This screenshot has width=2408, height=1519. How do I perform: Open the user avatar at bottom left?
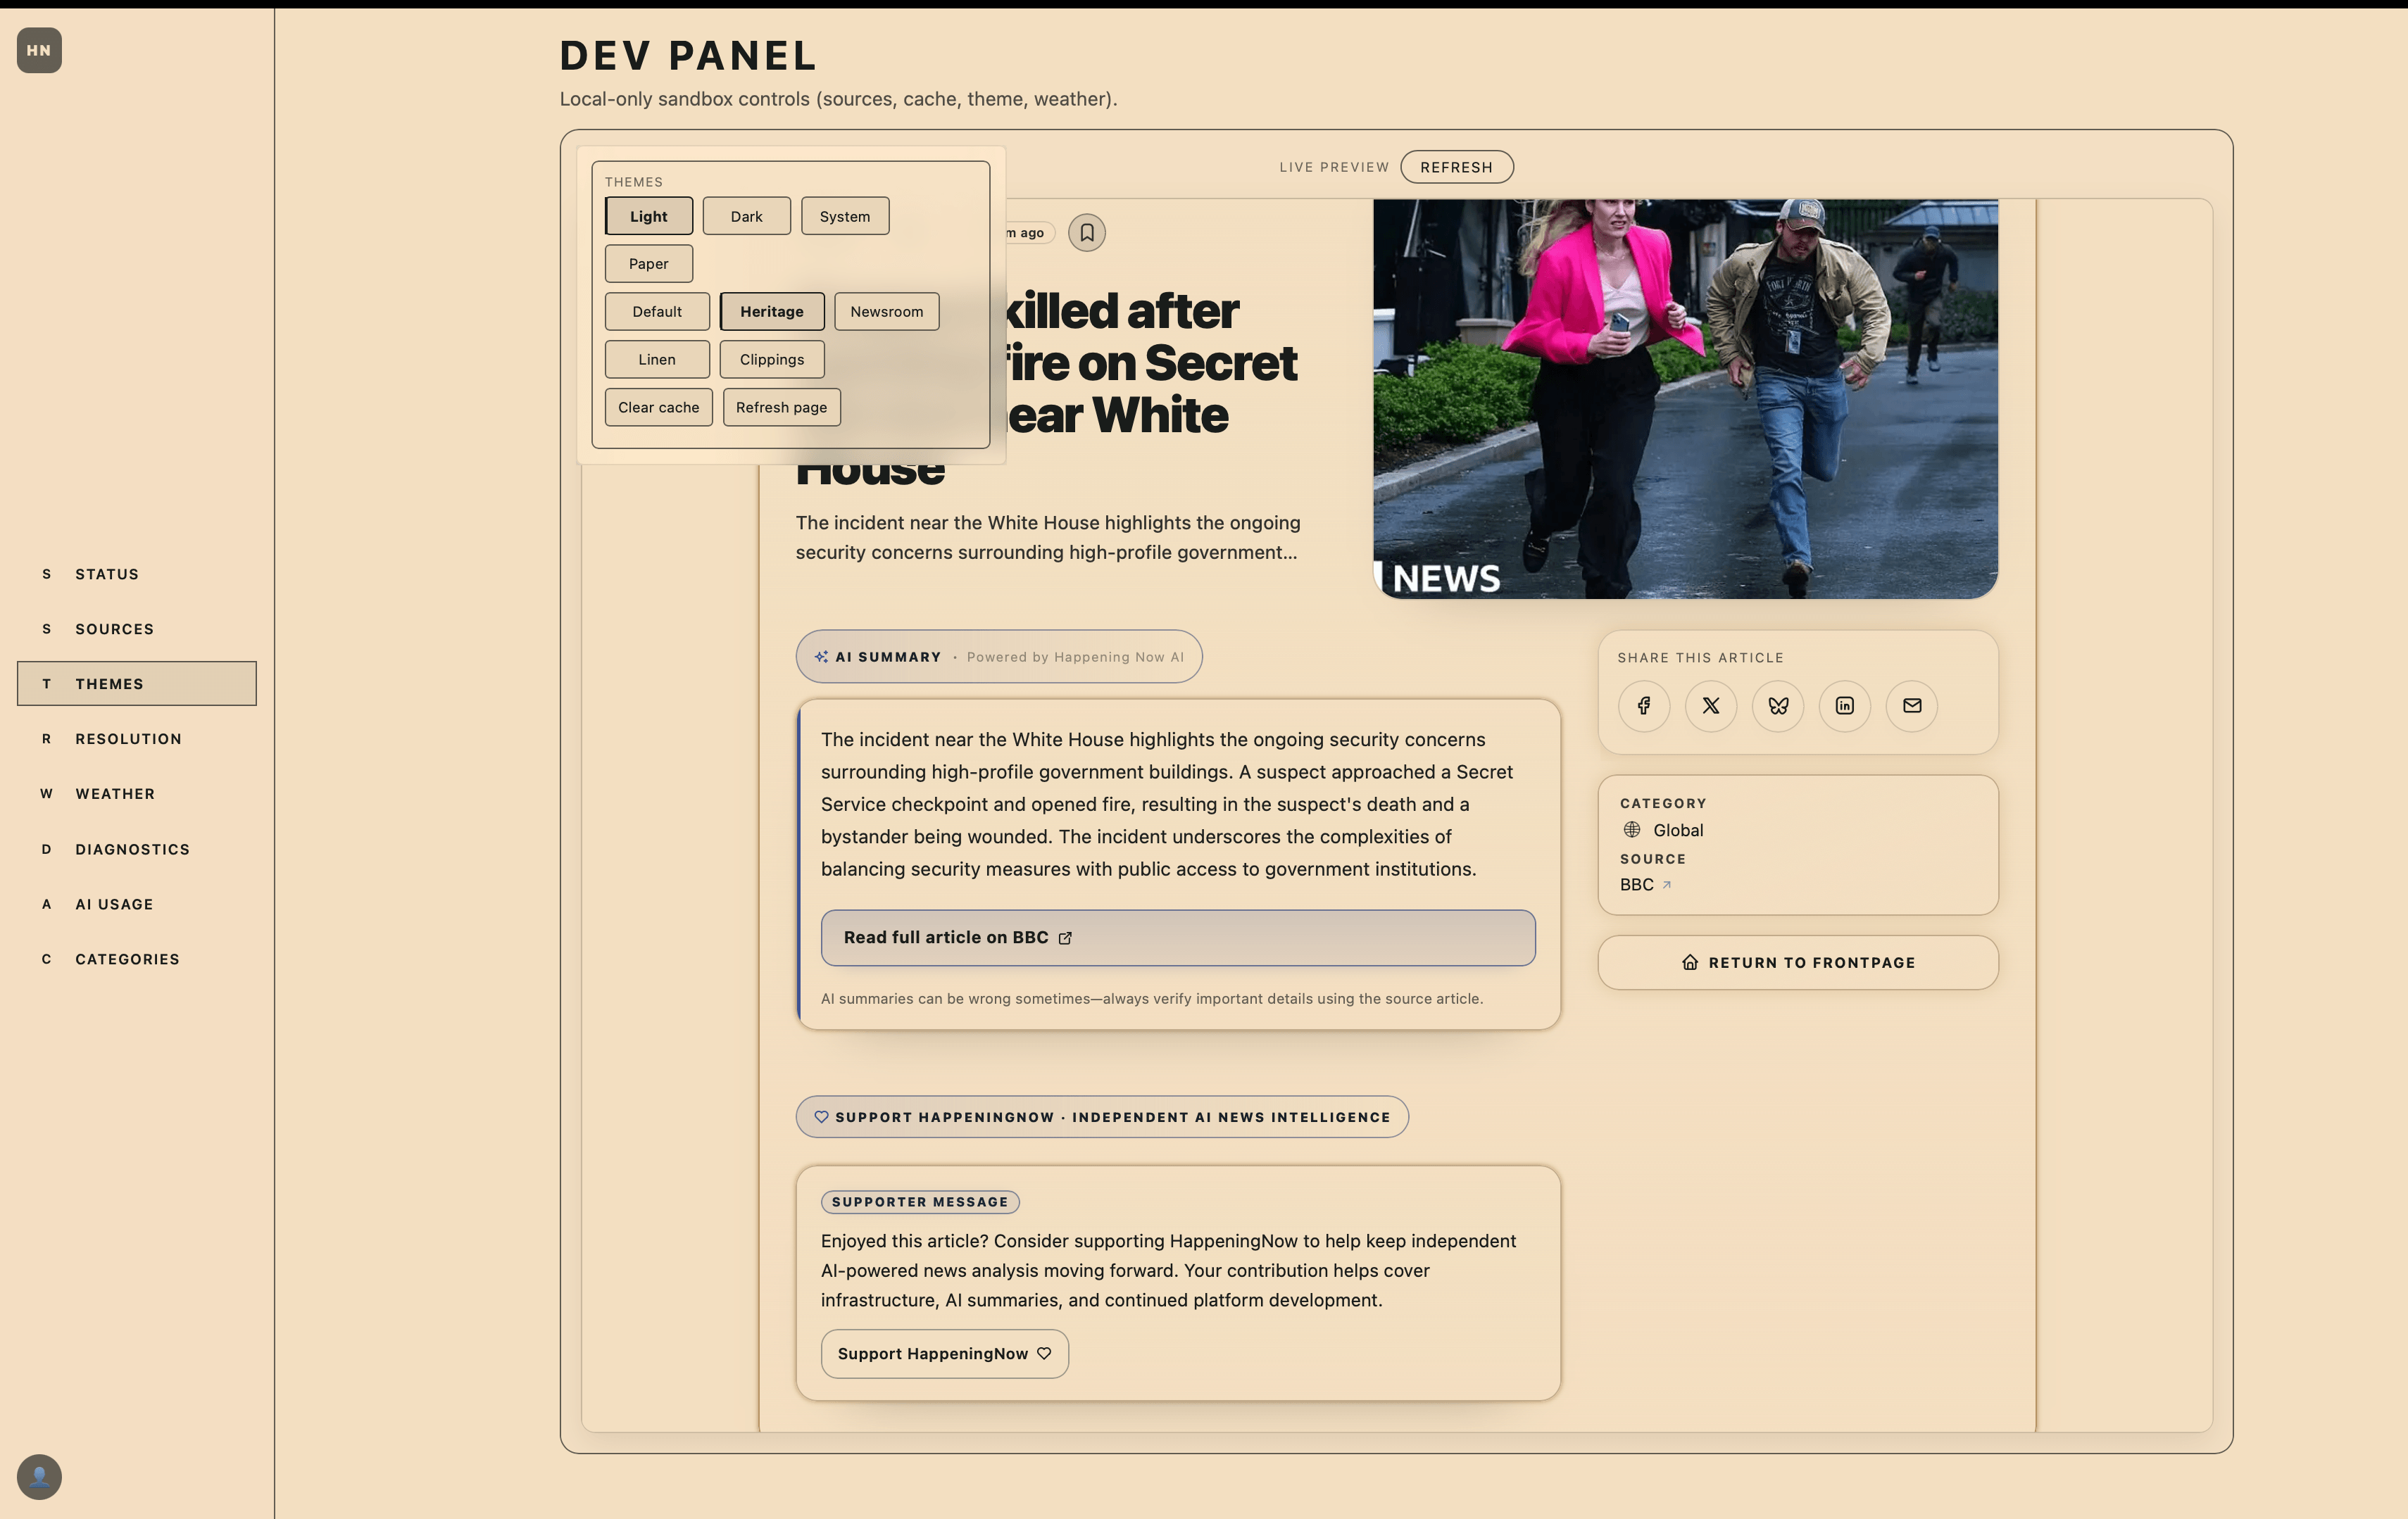click(x=39, y=1476)
